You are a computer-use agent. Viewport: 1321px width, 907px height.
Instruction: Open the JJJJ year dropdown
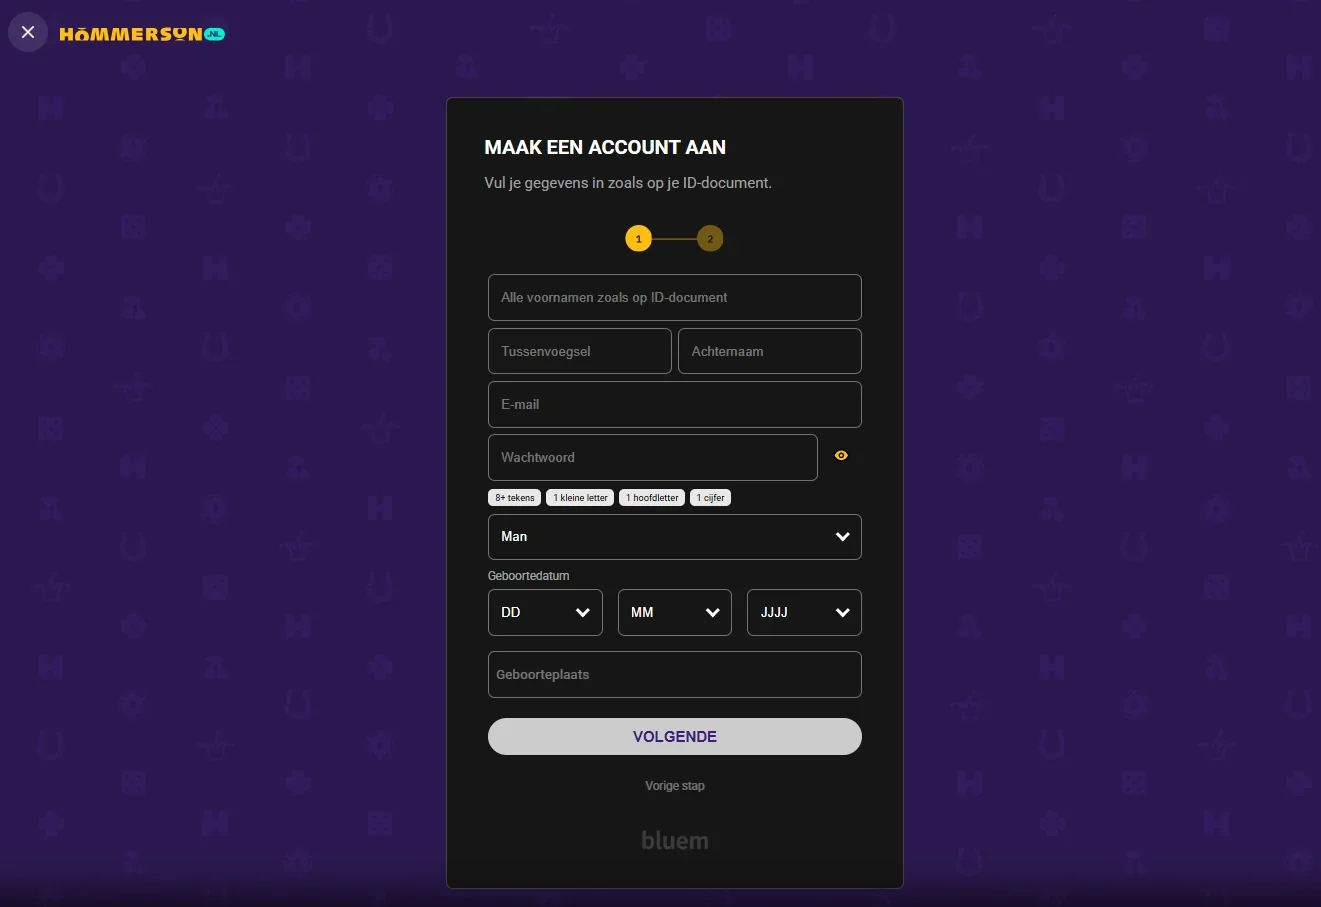coord(804,613)
